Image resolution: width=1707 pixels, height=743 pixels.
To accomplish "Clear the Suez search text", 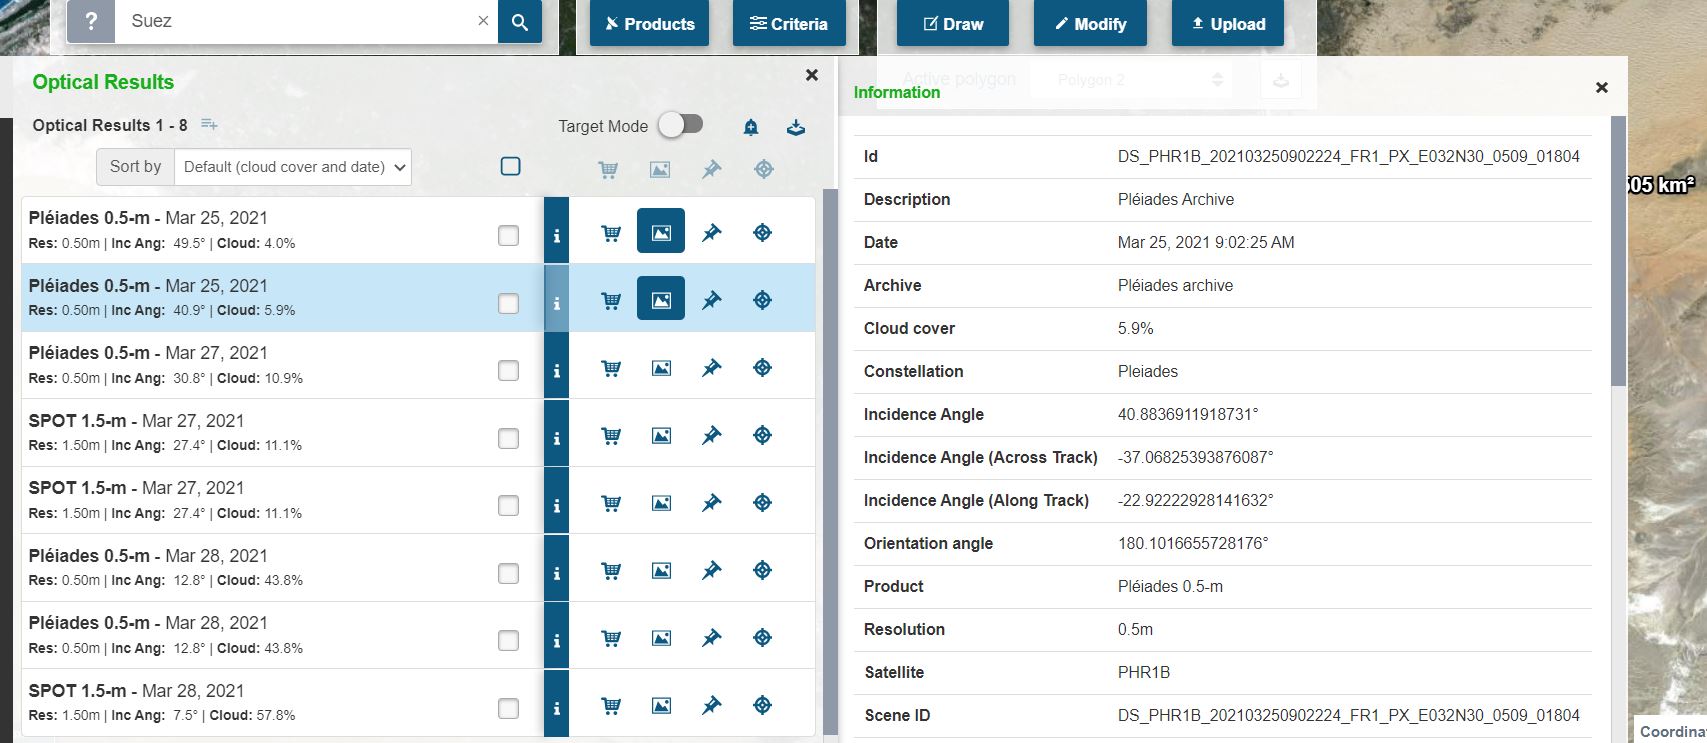I will click(x=483, y=21).
